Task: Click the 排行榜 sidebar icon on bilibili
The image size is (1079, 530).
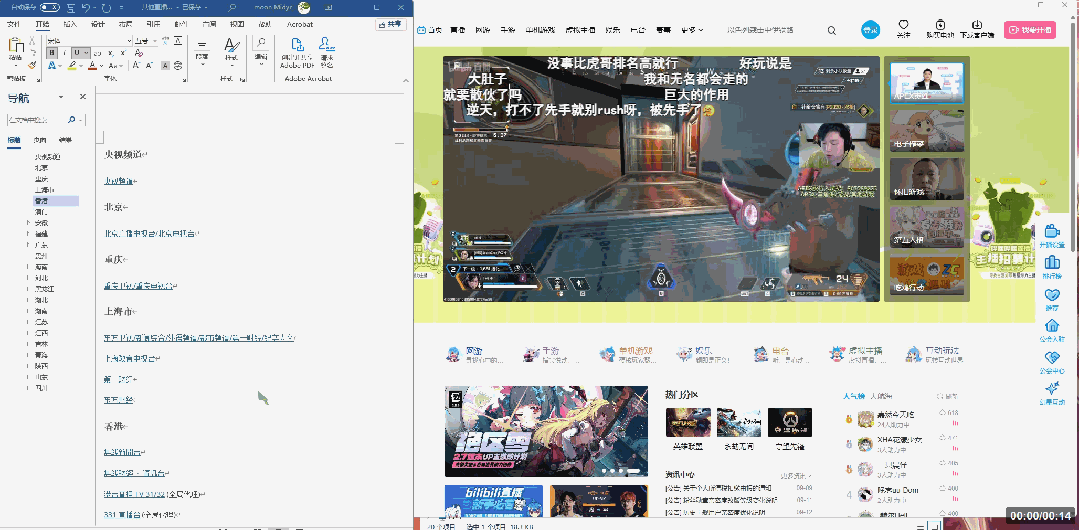Action: point(1051,262)
